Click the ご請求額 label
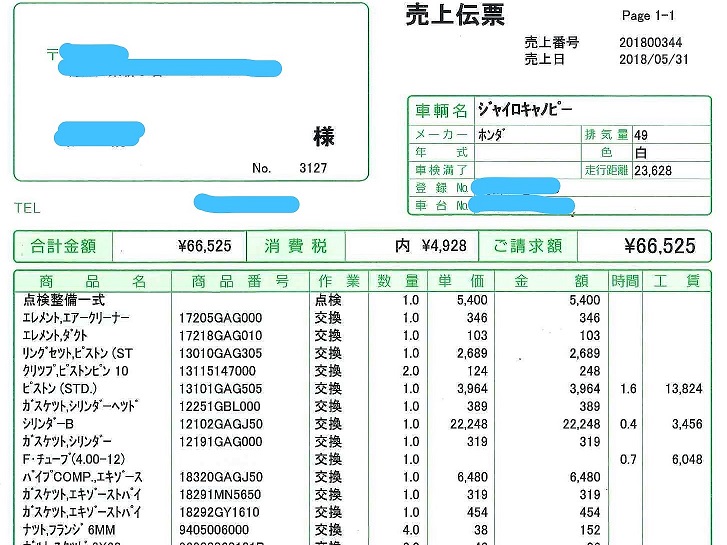 (528, 246)
